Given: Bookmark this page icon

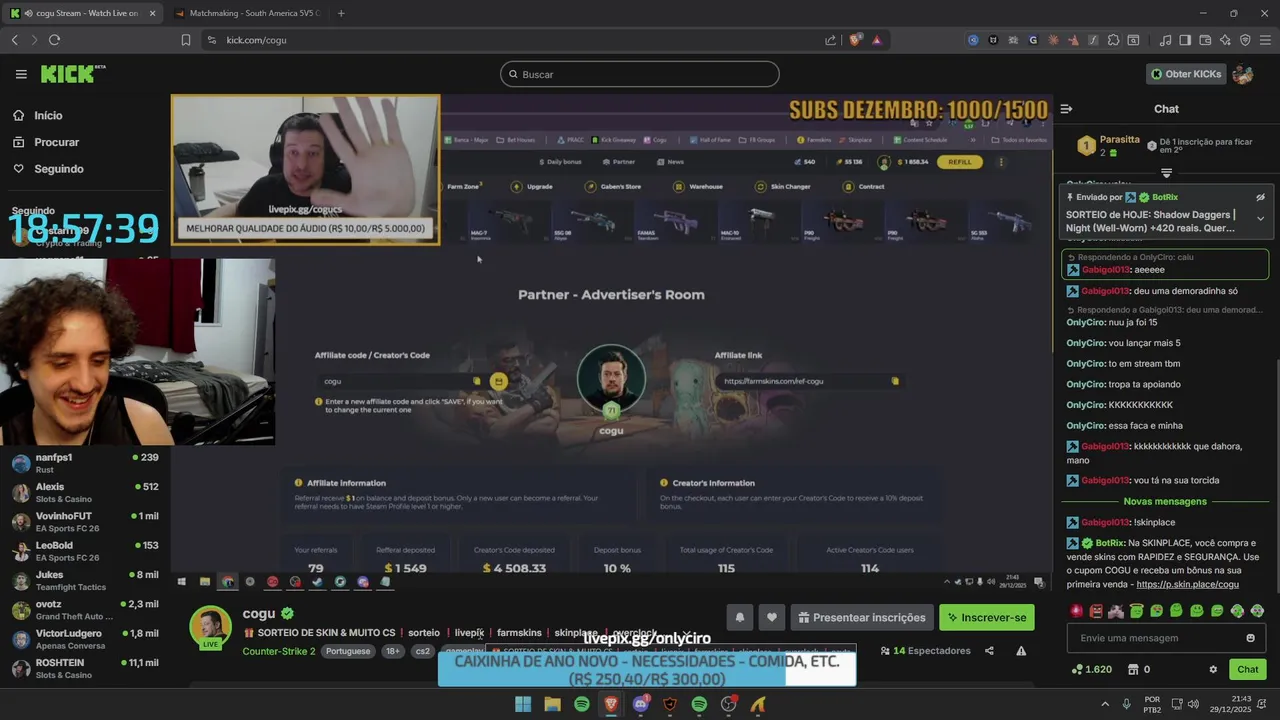Looking at the screenshot, I should (186, 40).
